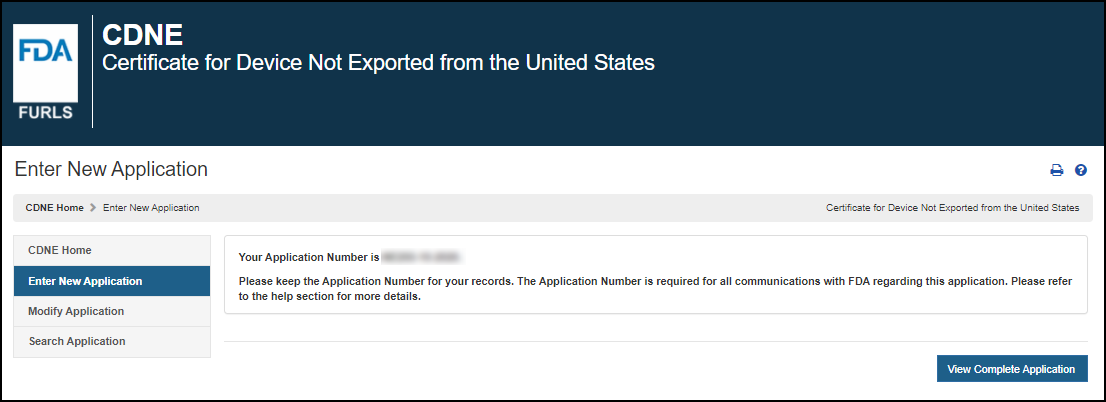Screen dimensions: 1106x402
Task: Open help via the question mark icon
Action: pyautogui.click(x=1080, y=171)
